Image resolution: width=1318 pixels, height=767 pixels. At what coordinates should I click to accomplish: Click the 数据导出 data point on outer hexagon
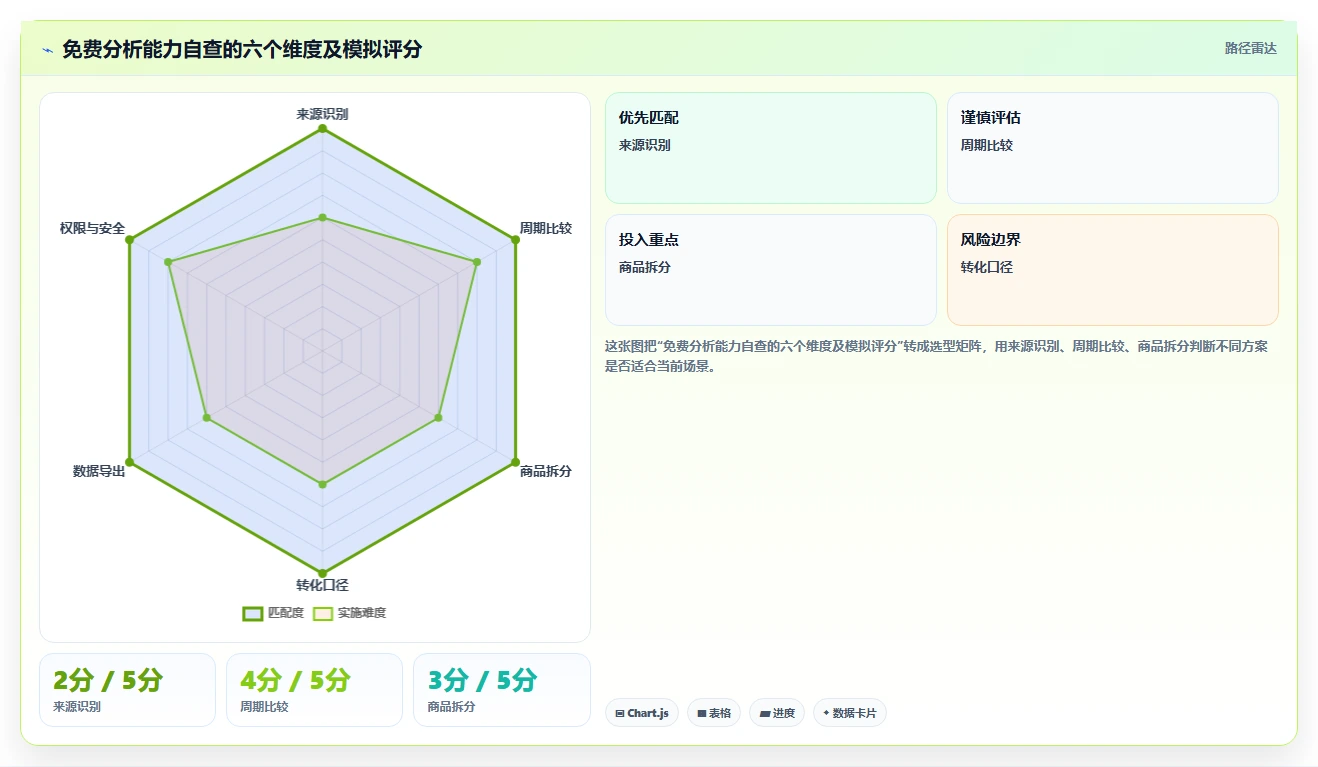129,463
